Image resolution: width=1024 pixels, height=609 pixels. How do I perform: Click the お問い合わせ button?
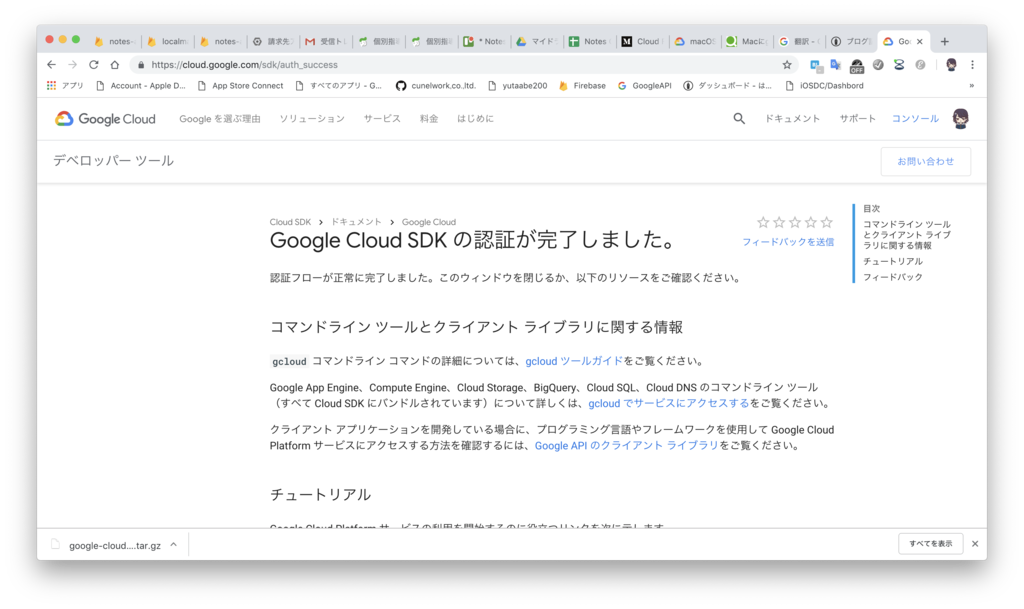pyautogui.click(x=925, y=161)
